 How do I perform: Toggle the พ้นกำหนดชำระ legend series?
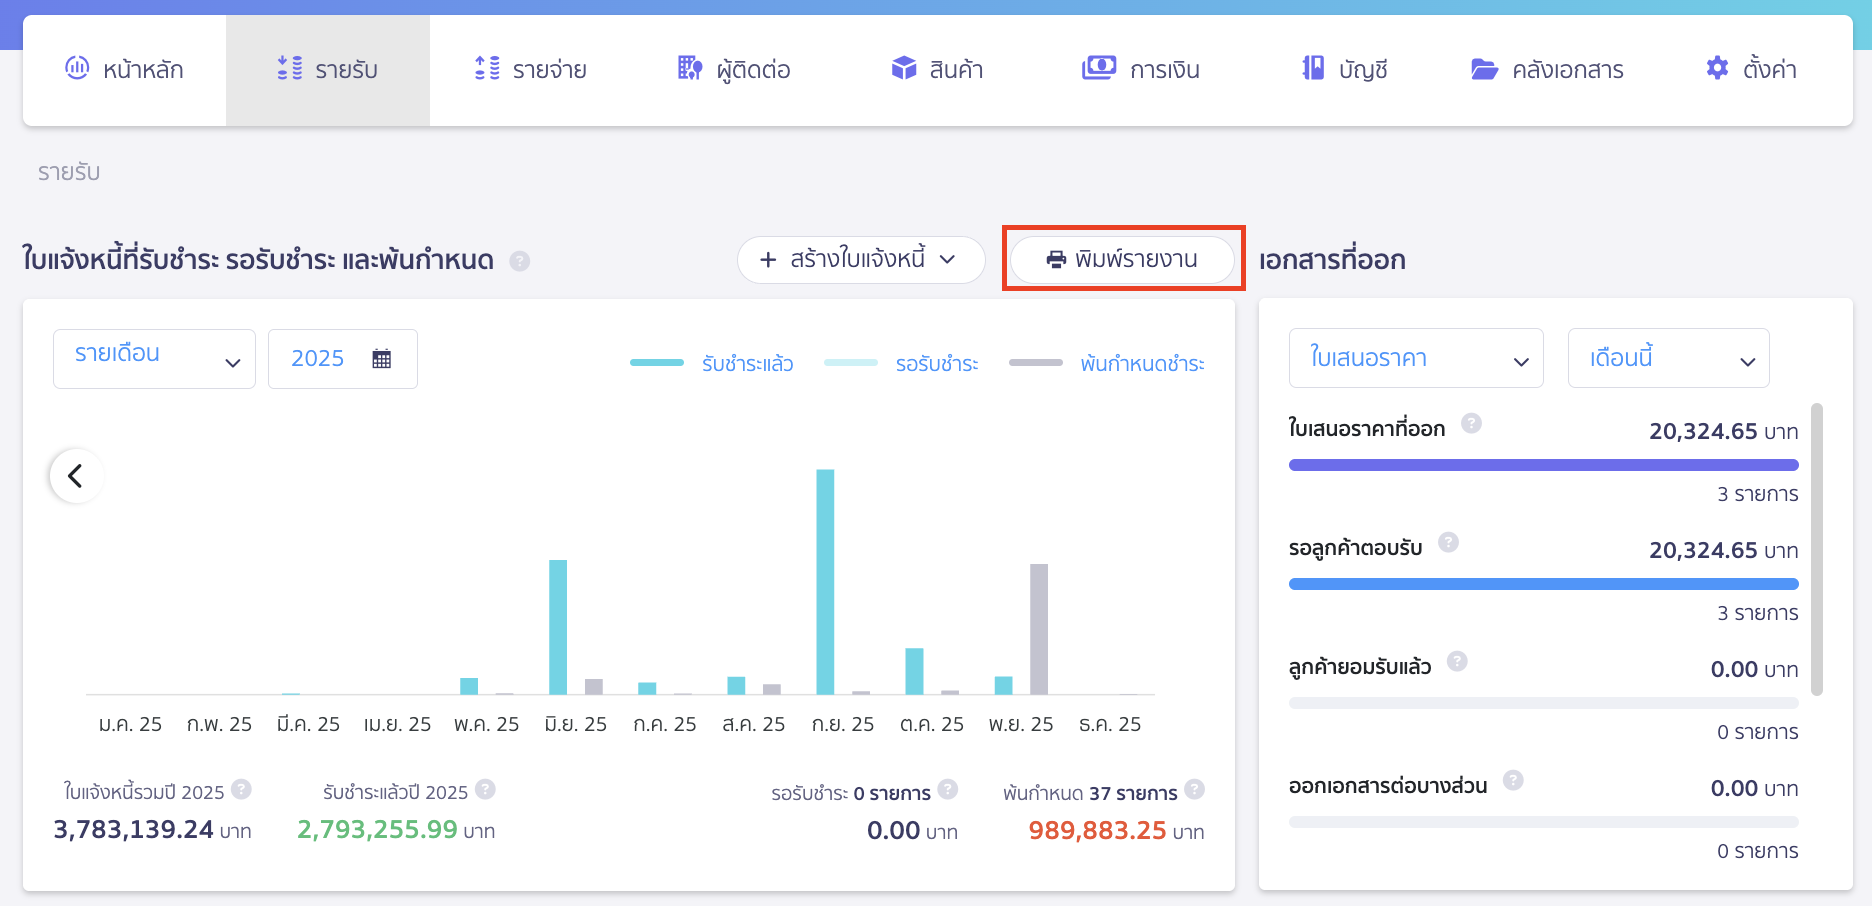tap(1107, 363)
